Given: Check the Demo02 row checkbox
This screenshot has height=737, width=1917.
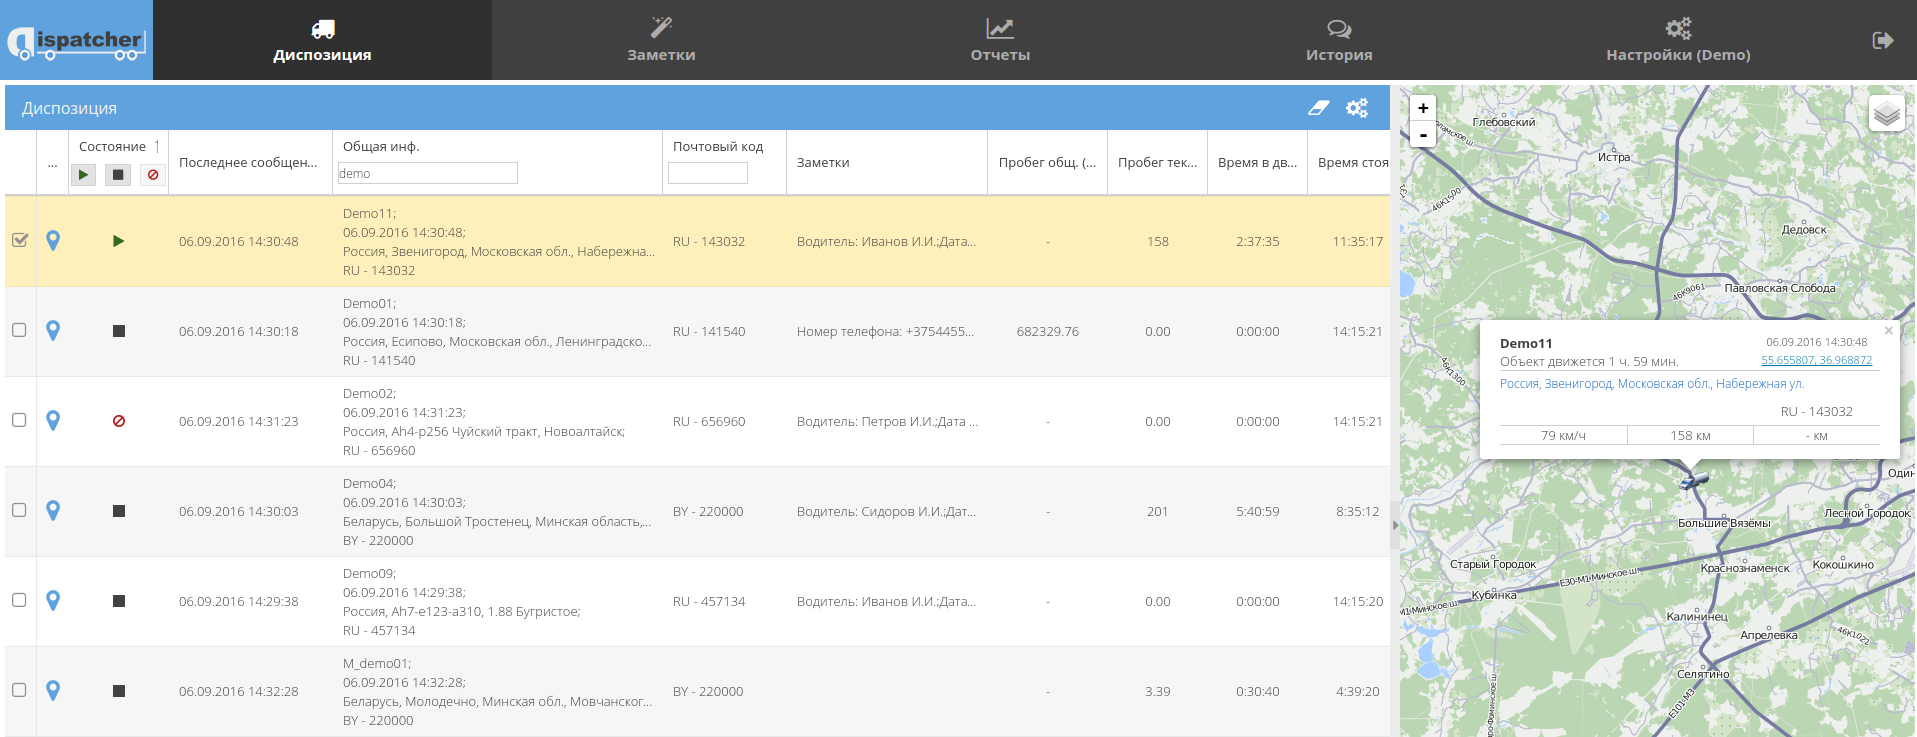Looking at the screenshot, I should 19,420.
